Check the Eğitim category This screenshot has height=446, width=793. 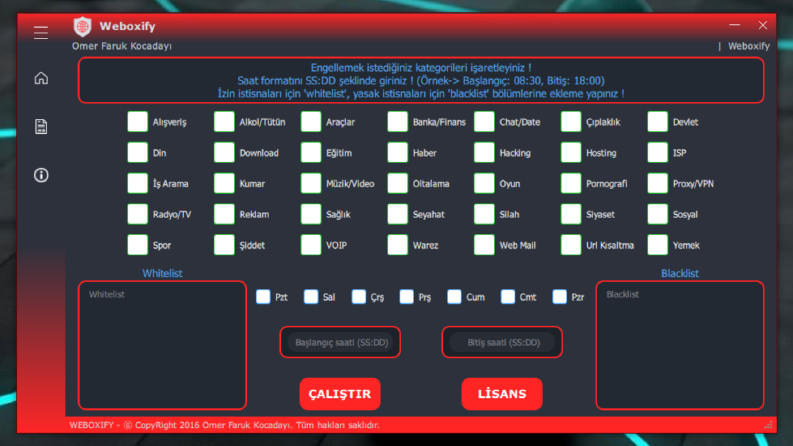pos(311,153)
